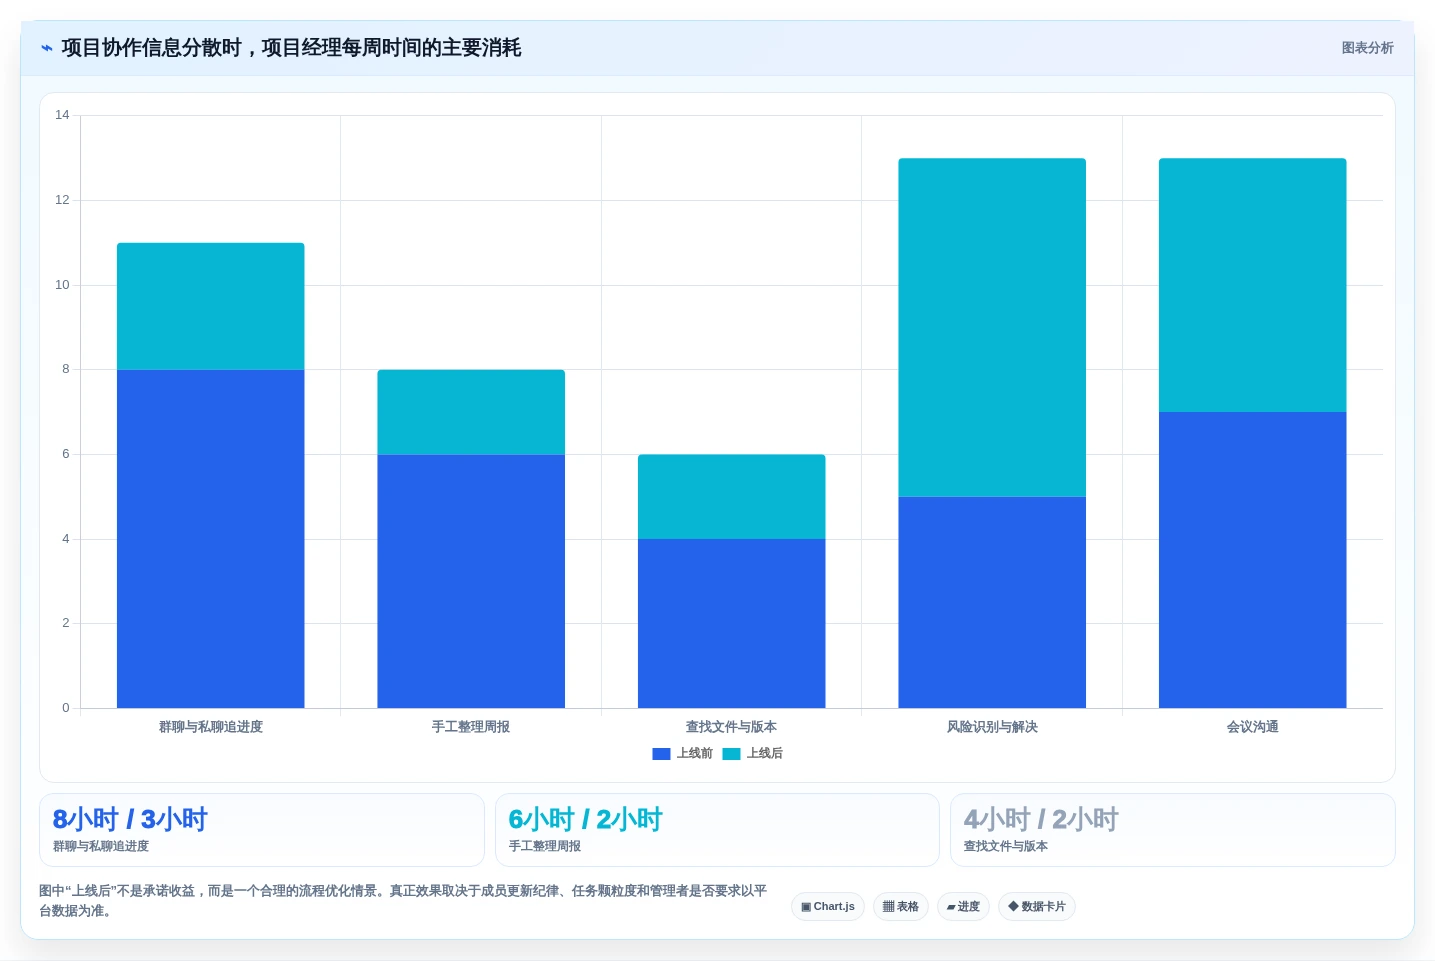Select the Chart.js tag chip
The height and width of the screenshot is (961, 1435).
click(828, 907)
